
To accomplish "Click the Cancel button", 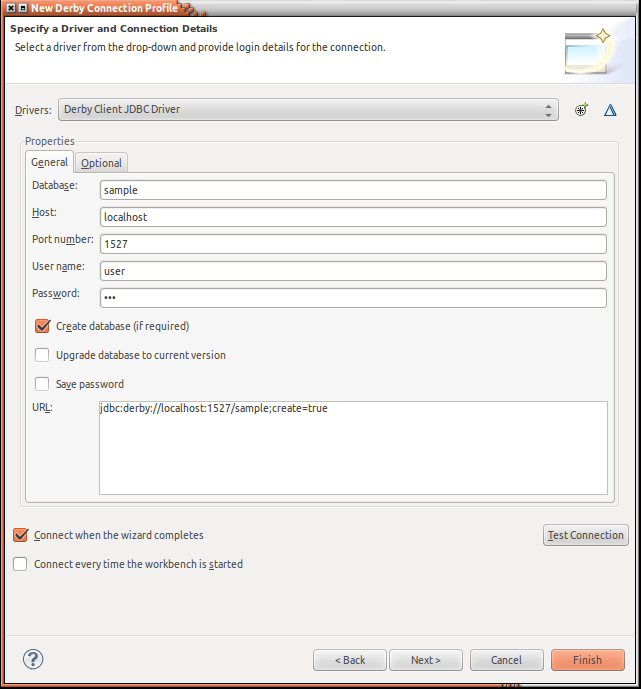I will tap(507, 660).
